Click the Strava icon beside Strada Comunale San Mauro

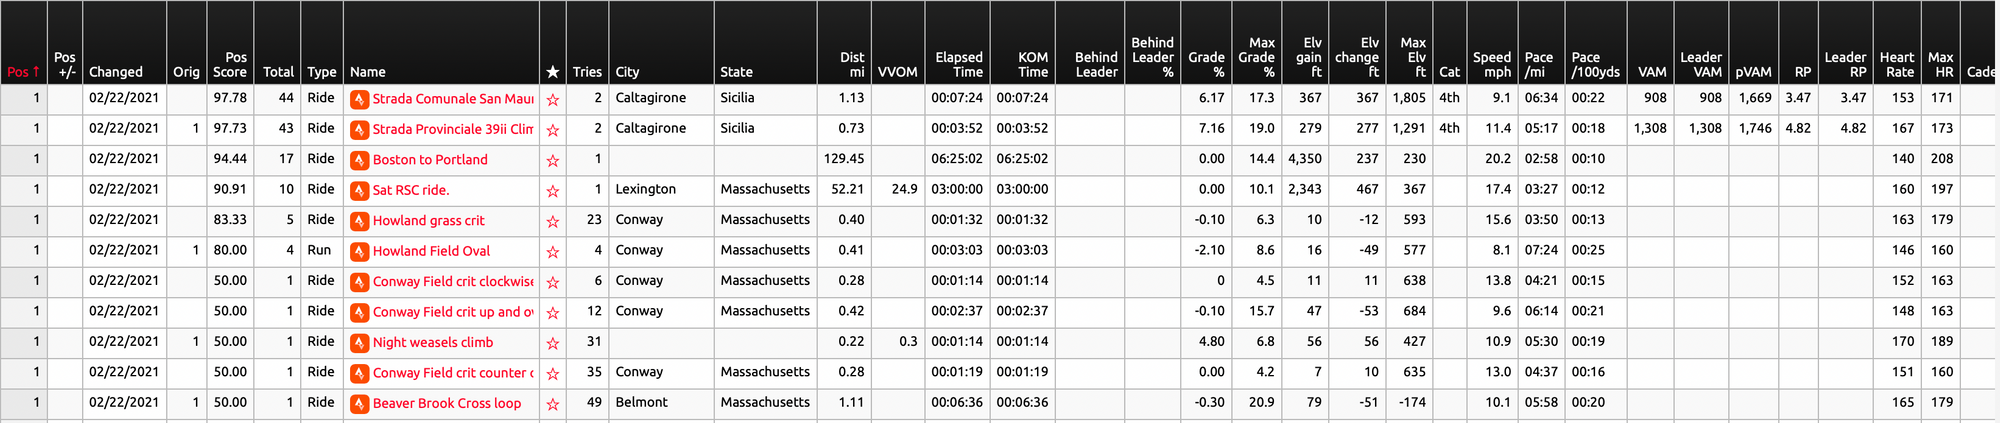tap(359, 99)
